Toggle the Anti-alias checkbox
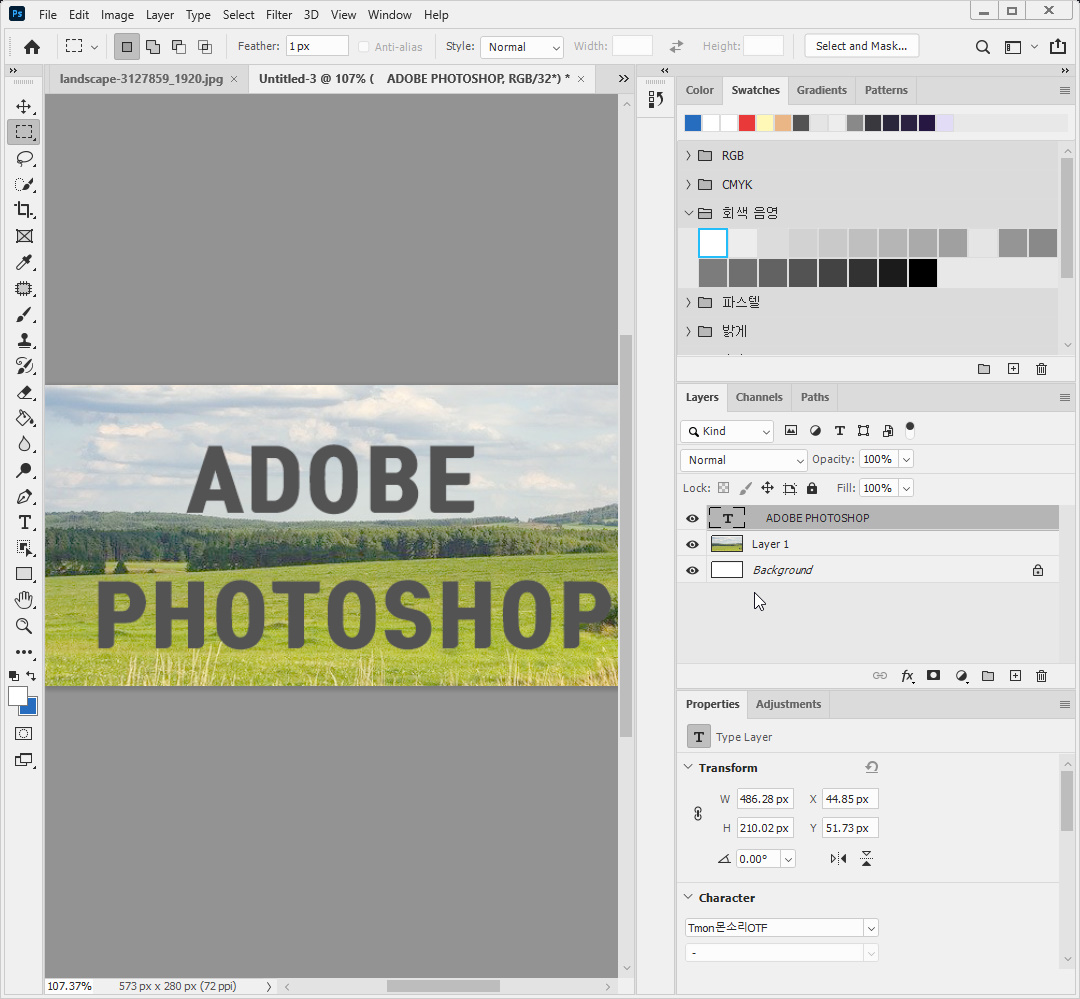This screenshot has height=999, width=1080. 364,47
